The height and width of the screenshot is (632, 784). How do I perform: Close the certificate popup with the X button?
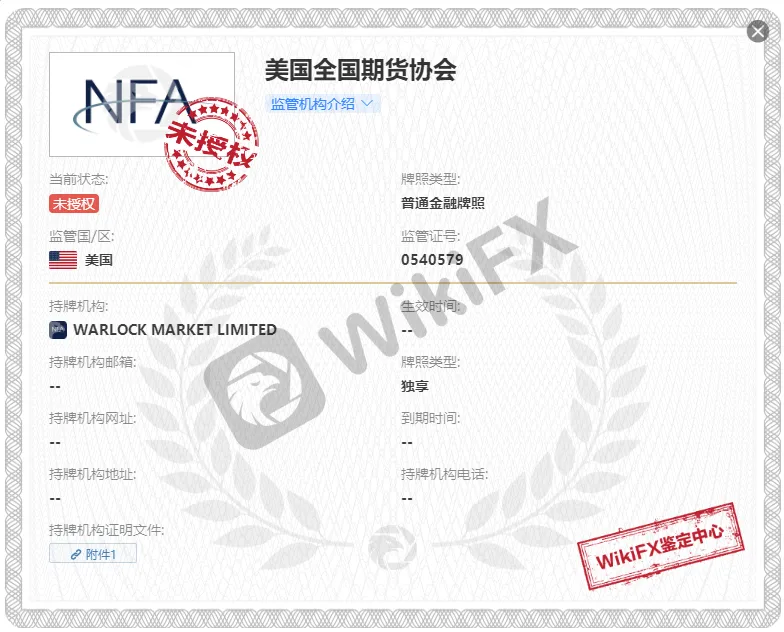(x=758, y=32)
